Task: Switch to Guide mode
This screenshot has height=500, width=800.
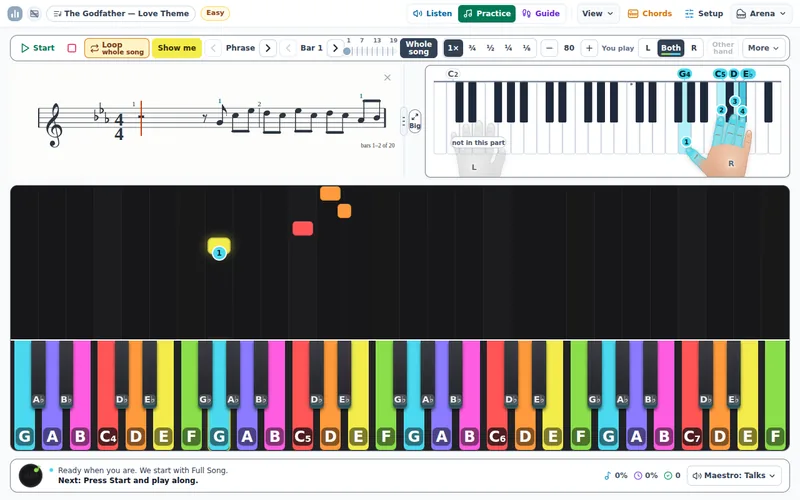Action: pyautogui.click(x=541, y=13)
